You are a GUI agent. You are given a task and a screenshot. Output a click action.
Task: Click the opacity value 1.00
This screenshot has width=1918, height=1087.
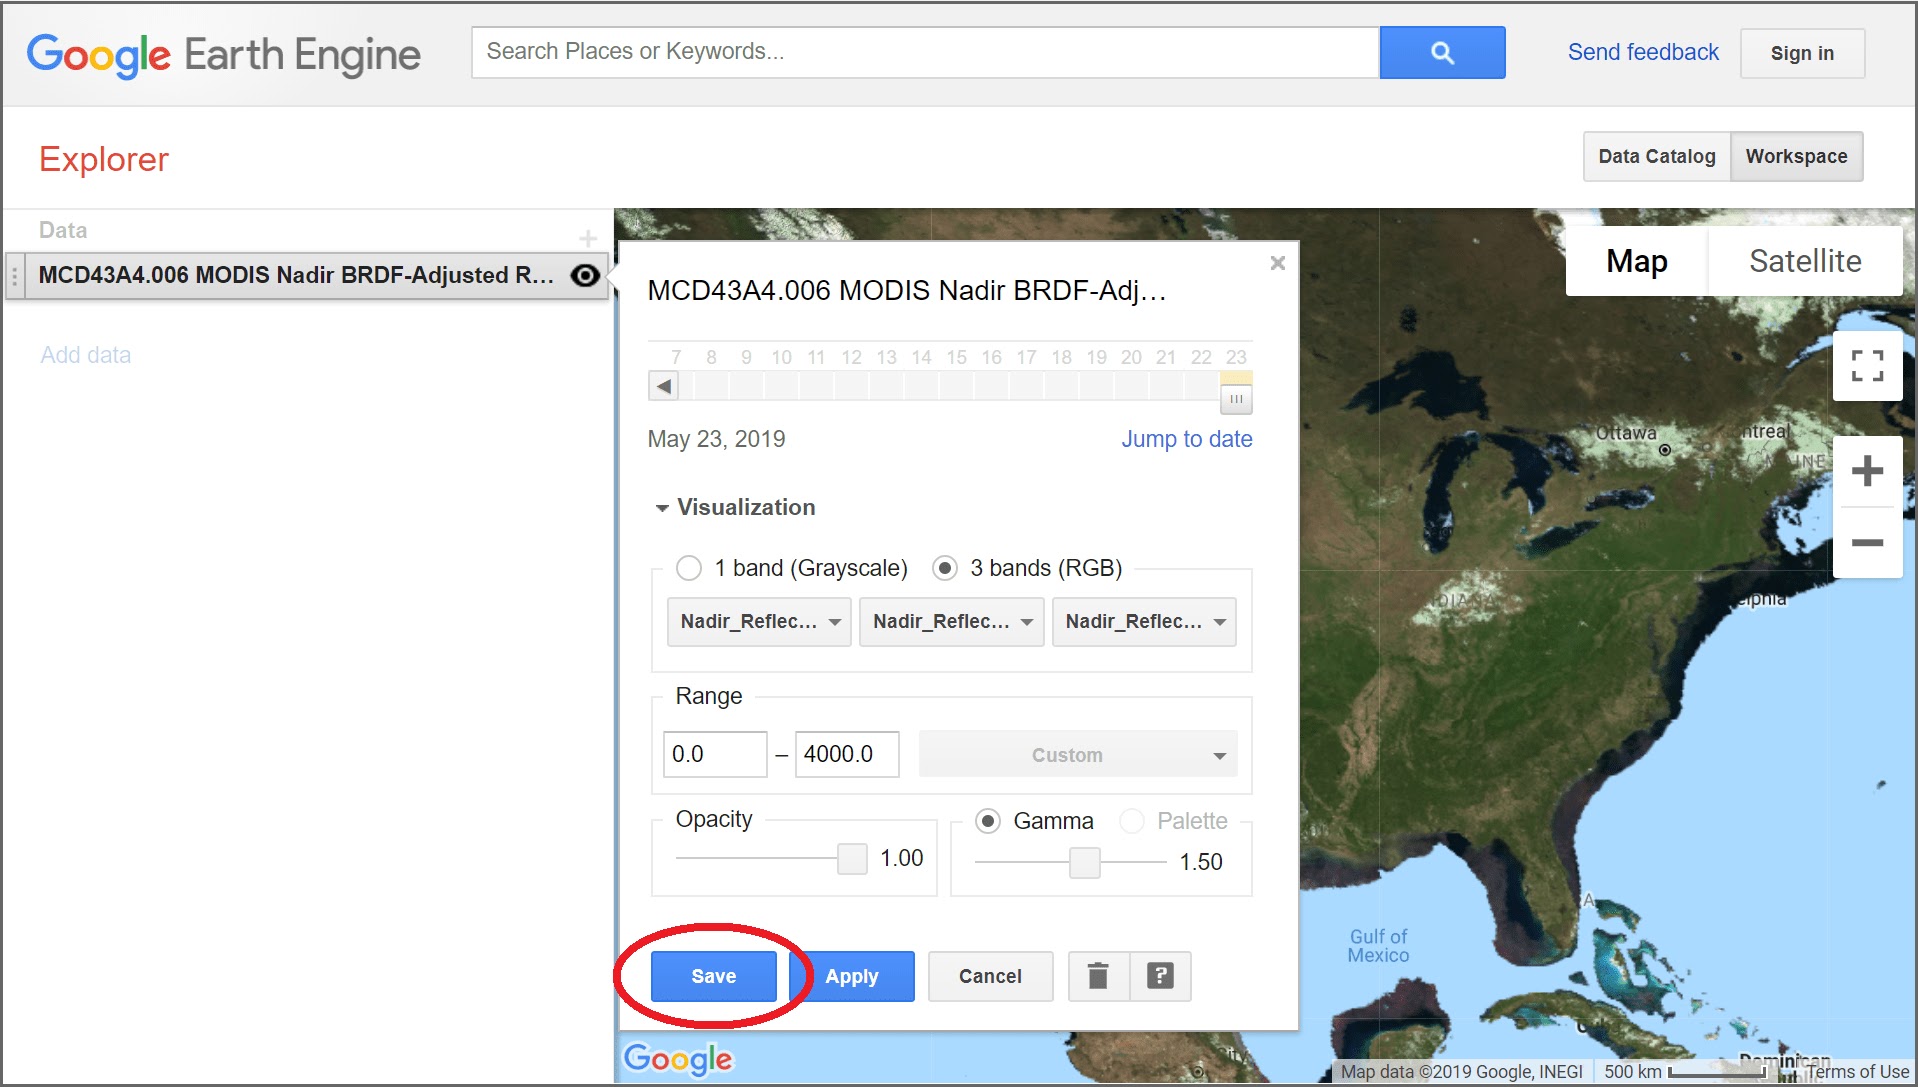901,858
